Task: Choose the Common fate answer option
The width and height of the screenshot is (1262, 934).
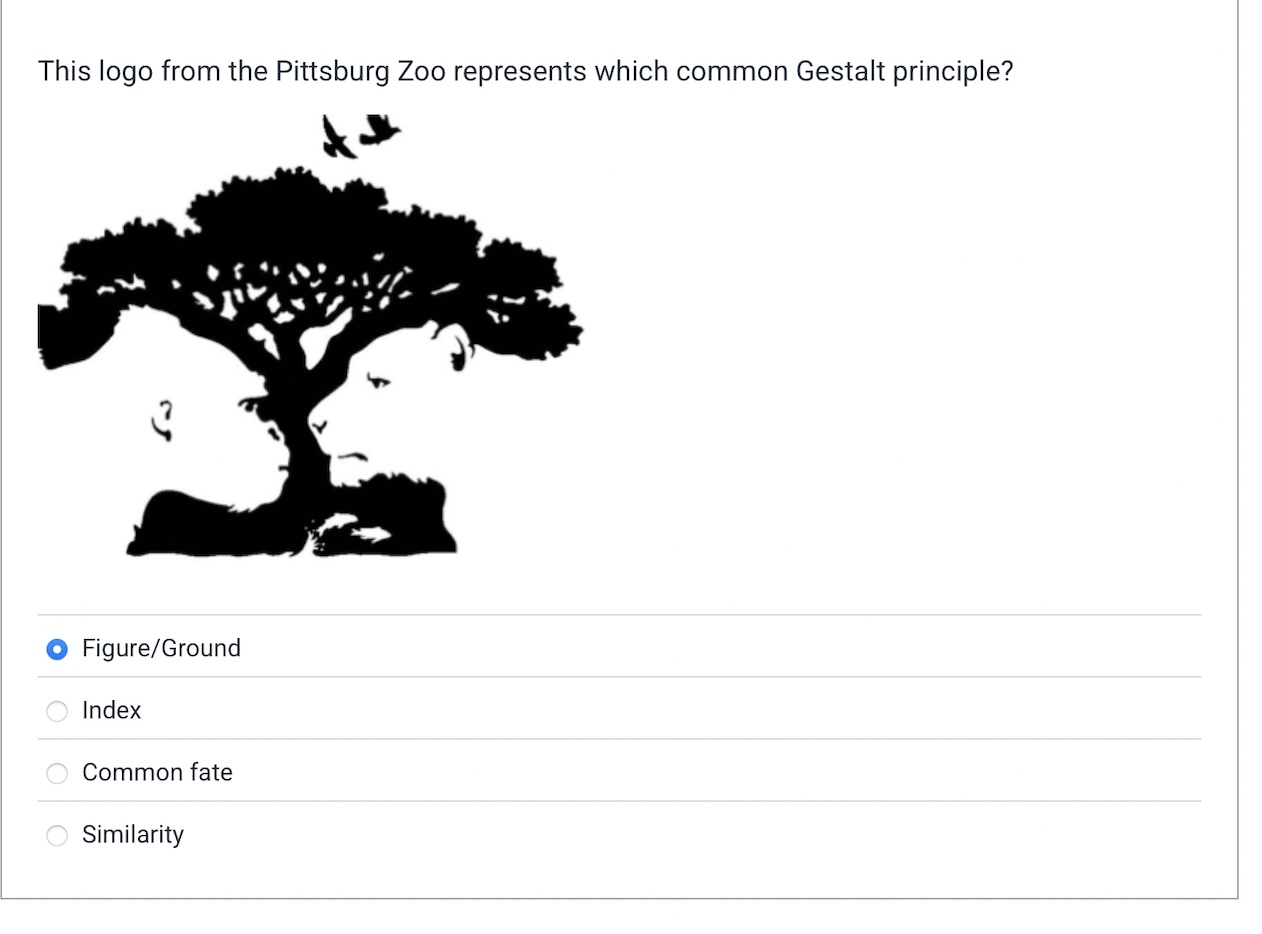Action: point(57,773)
